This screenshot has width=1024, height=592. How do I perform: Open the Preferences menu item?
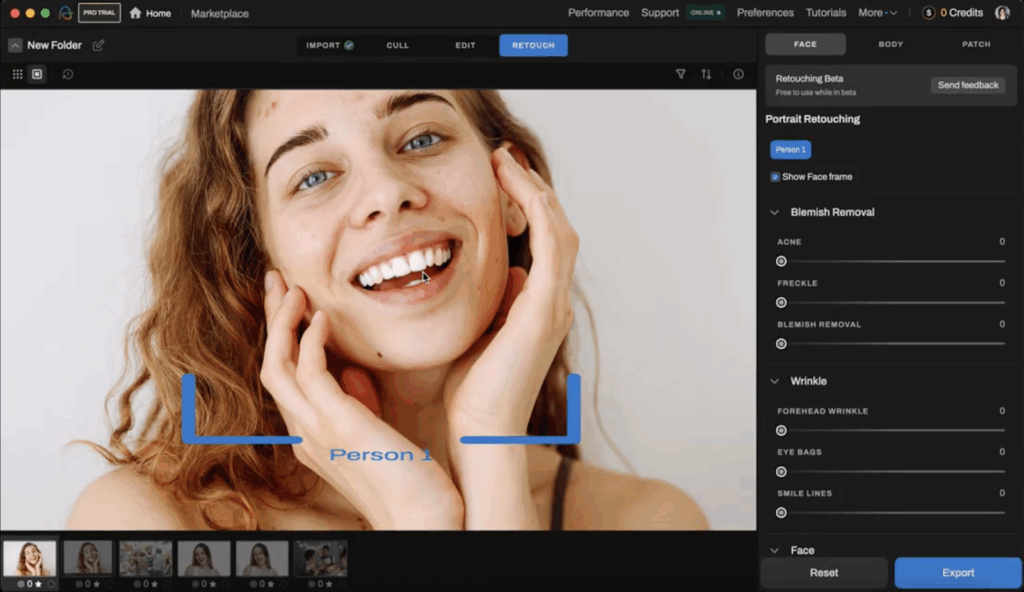click(x=764, y=12)
